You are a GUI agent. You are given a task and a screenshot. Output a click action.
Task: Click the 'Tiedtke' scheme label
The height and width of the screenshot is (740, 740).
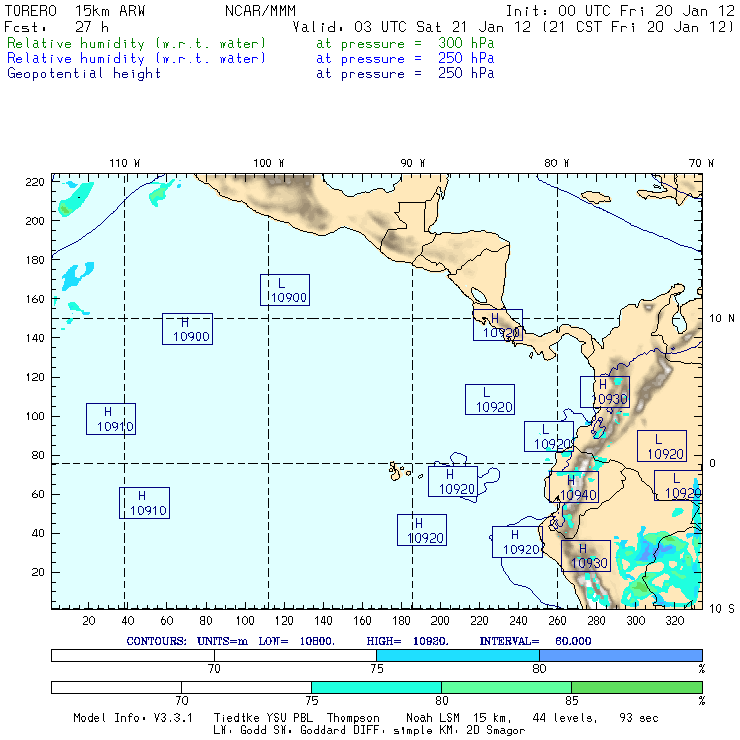(x=237, y=718)
